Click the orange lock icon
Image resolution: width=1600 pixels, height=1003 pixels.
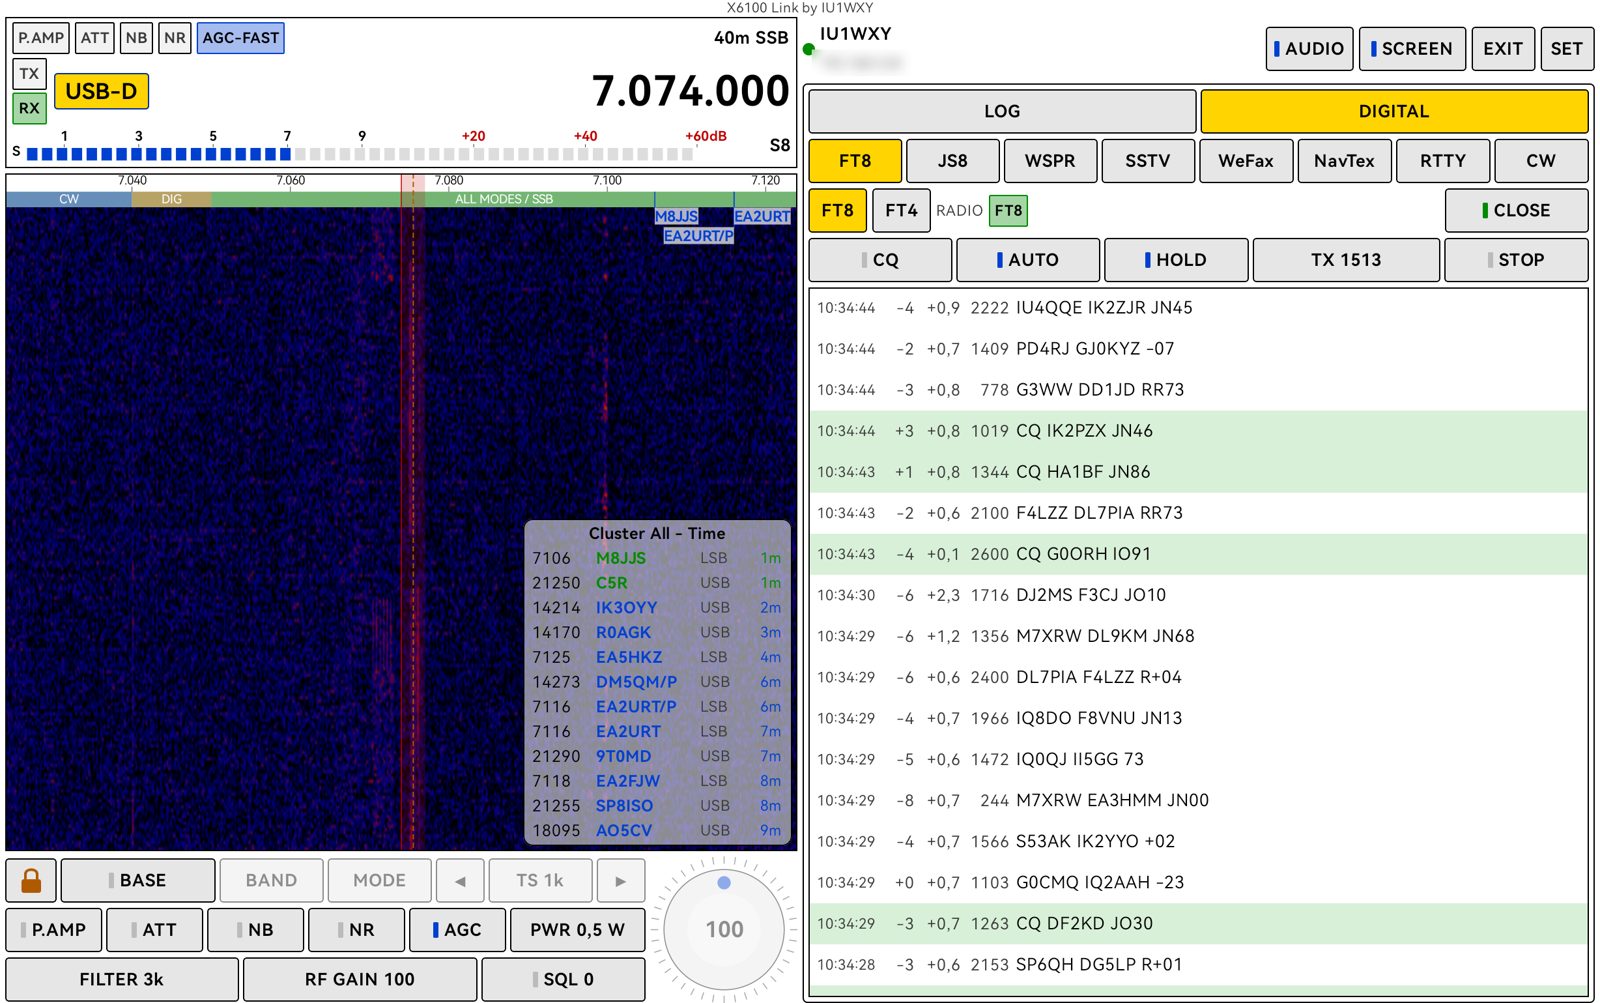(31, 880)
